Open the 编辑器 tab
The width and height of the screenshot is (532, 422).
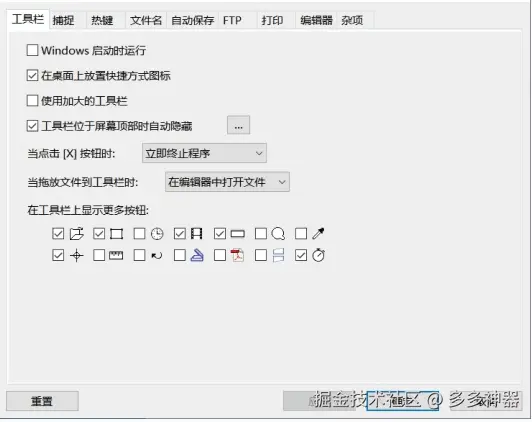316,20
